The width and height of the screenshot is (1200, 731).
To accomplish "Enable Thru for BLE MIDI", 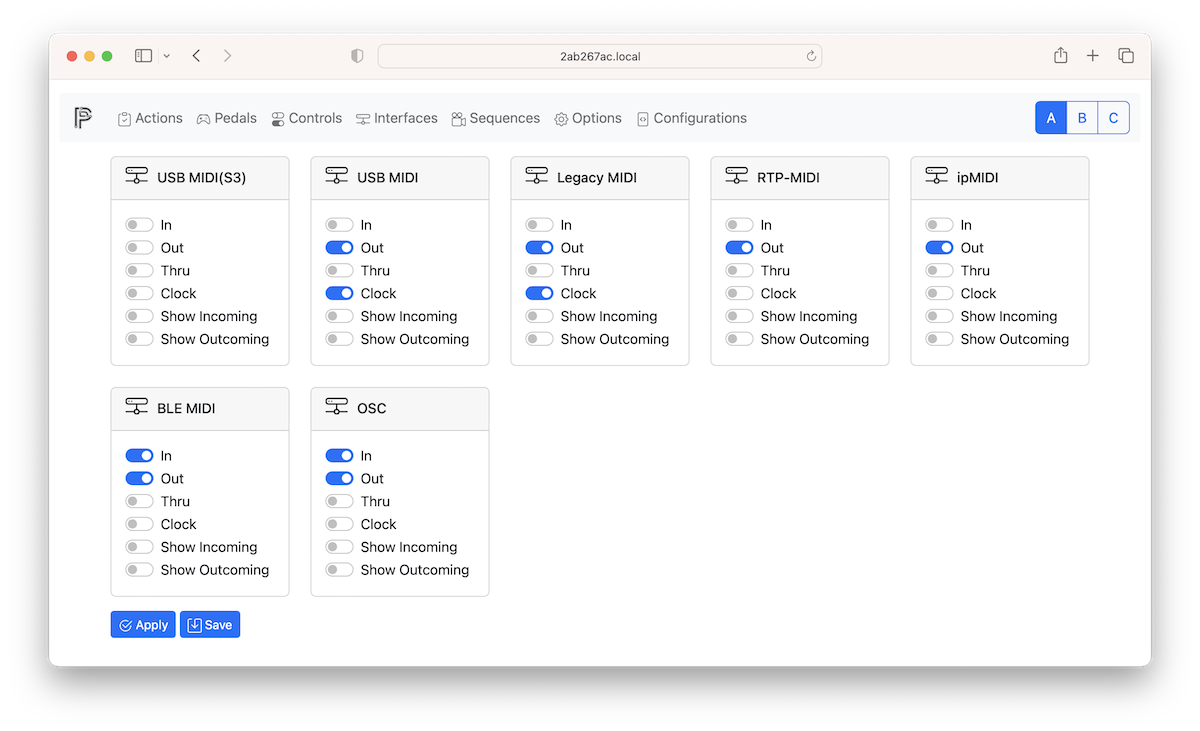I will [x=139, y=502].
